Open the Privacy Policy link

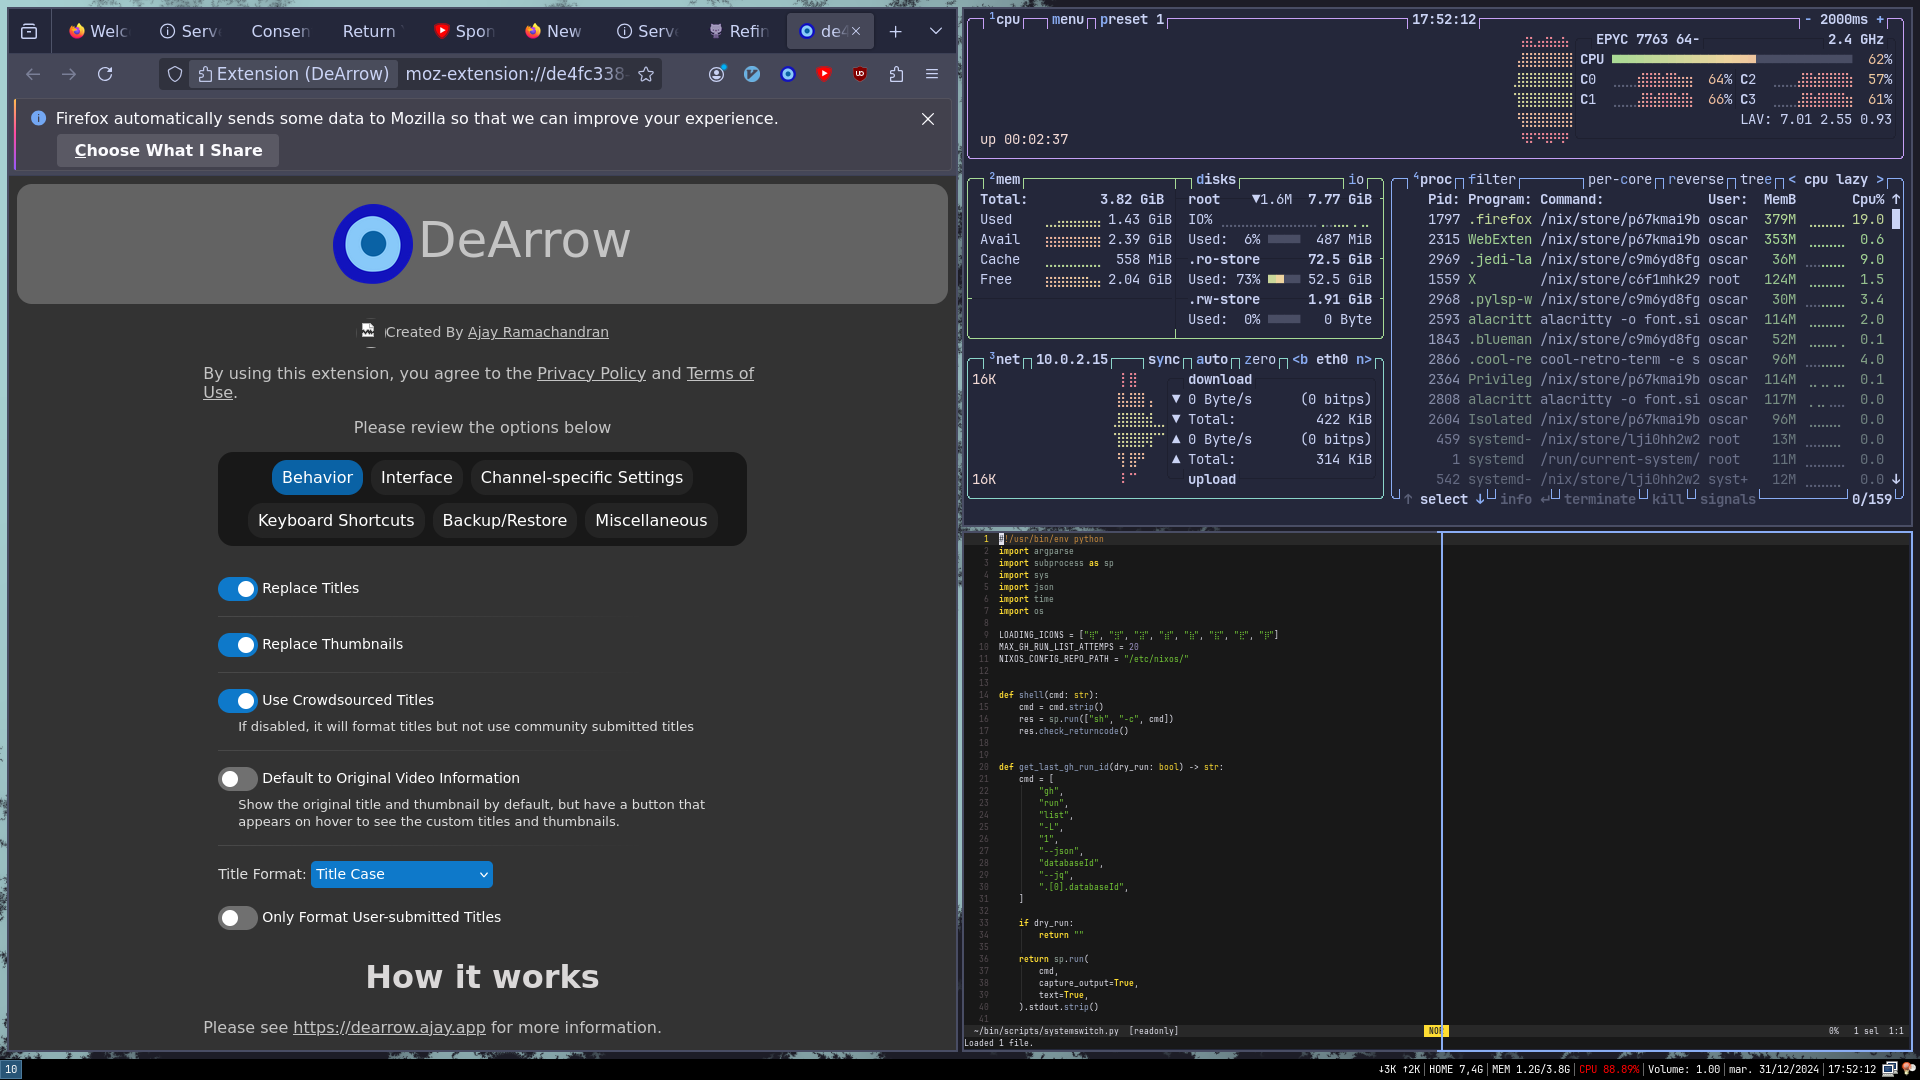click(591, 373)
